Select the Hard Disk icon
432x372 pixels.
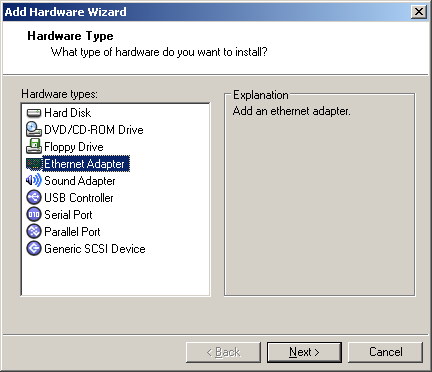(34, 113)
